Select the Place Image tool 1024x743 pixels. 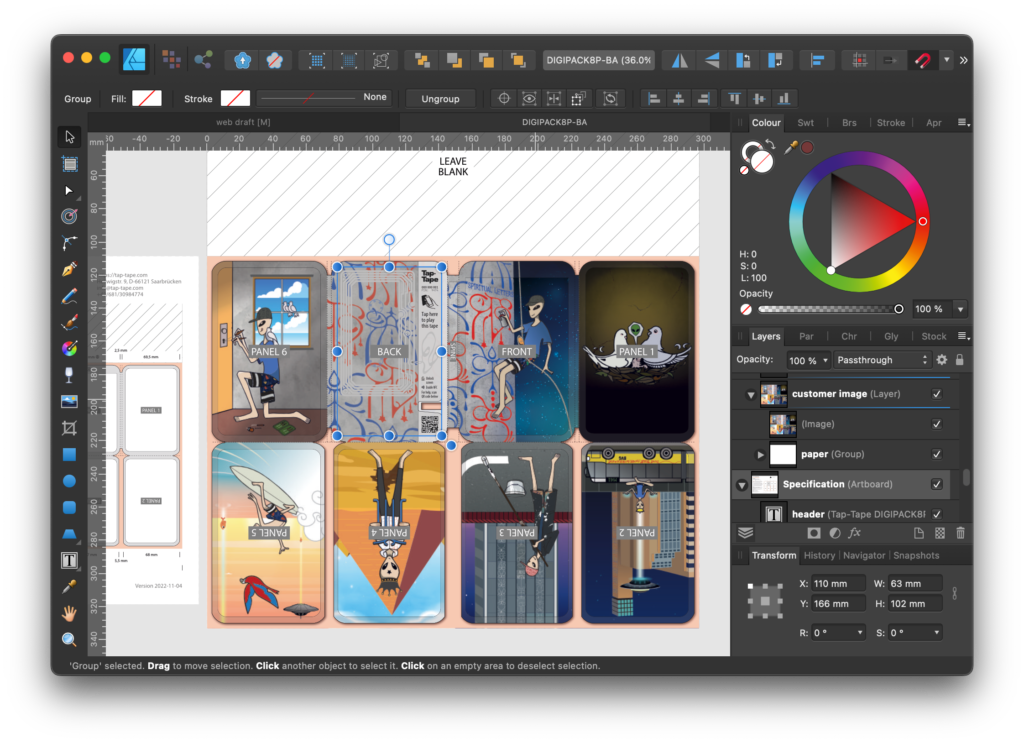click(69, 402)
